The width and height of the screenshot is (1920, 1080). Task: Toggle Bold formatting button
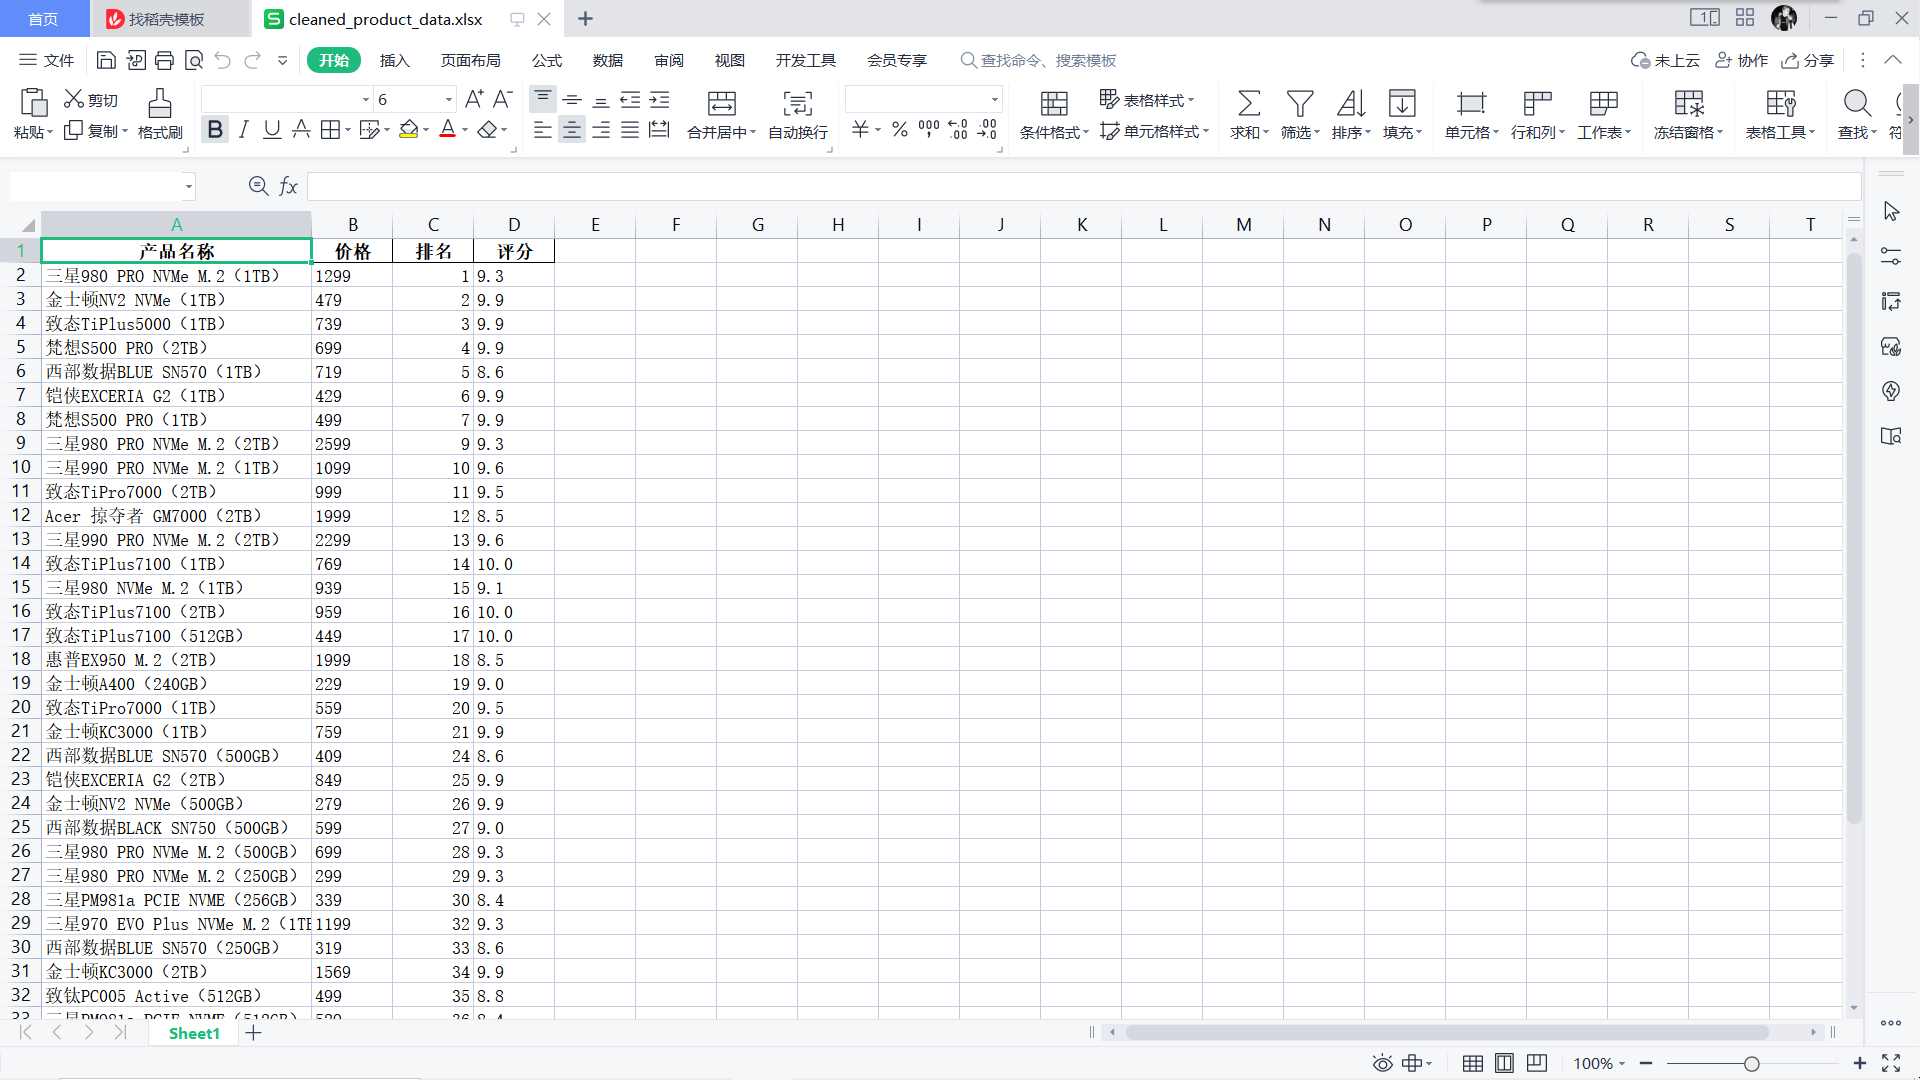pos(215,130)
